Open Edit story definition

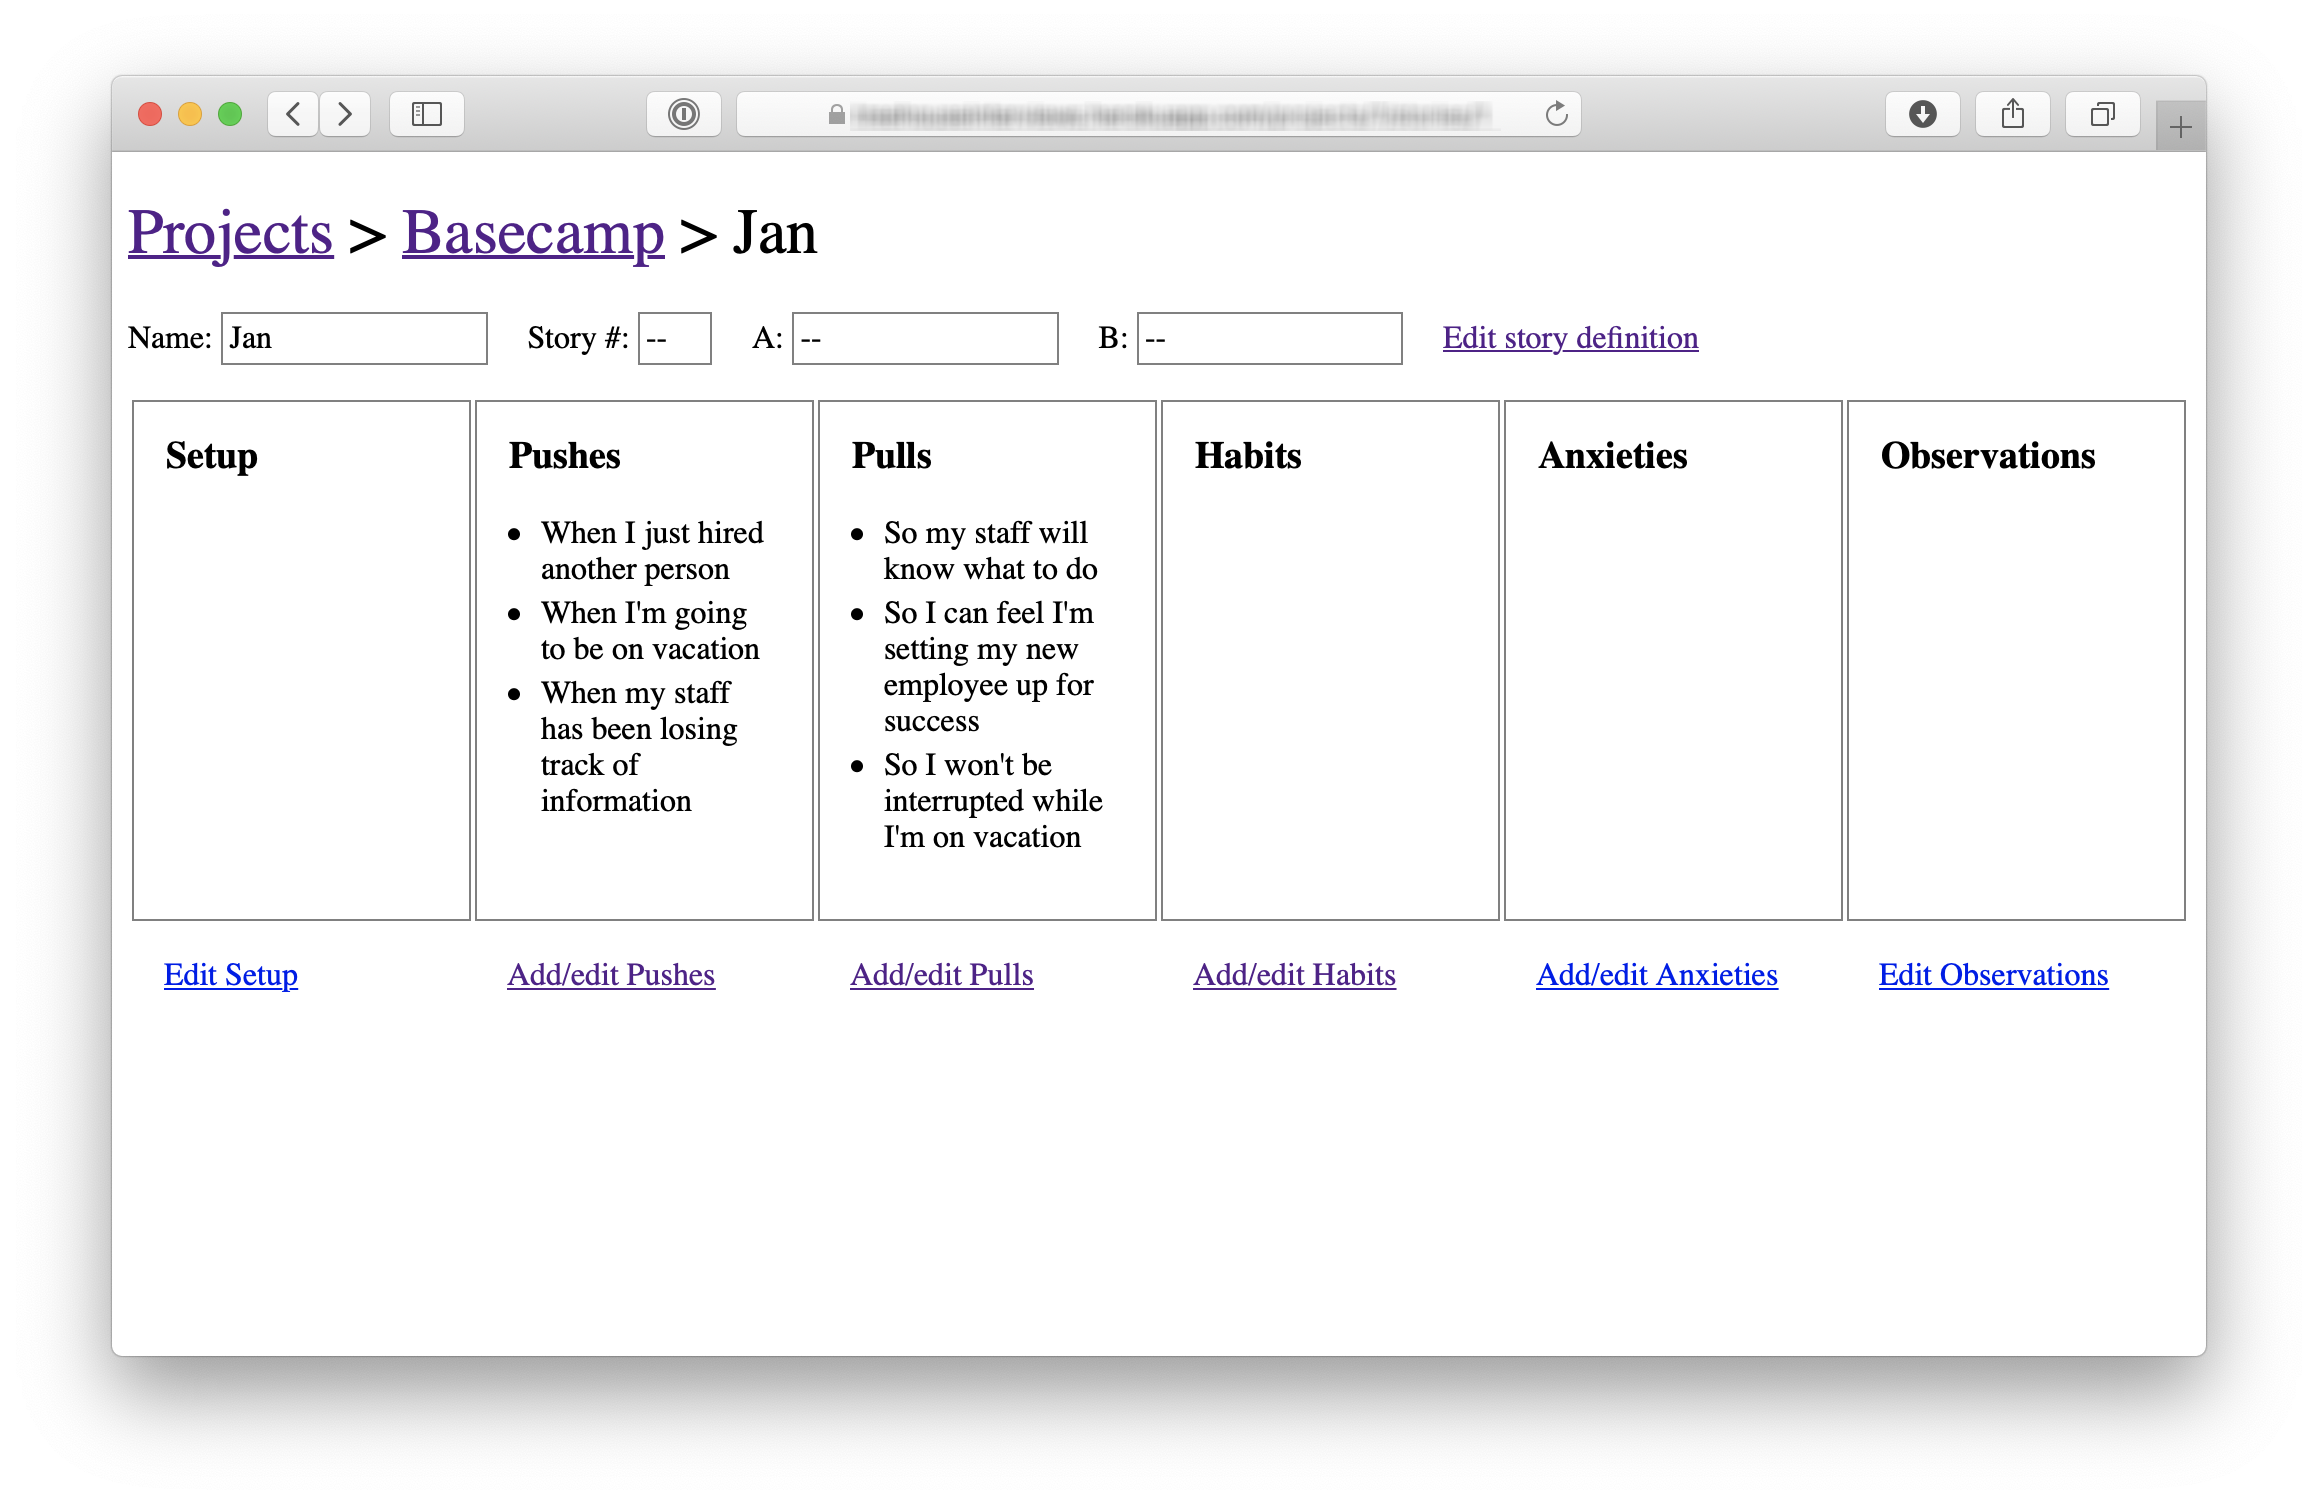point(1568,338)
